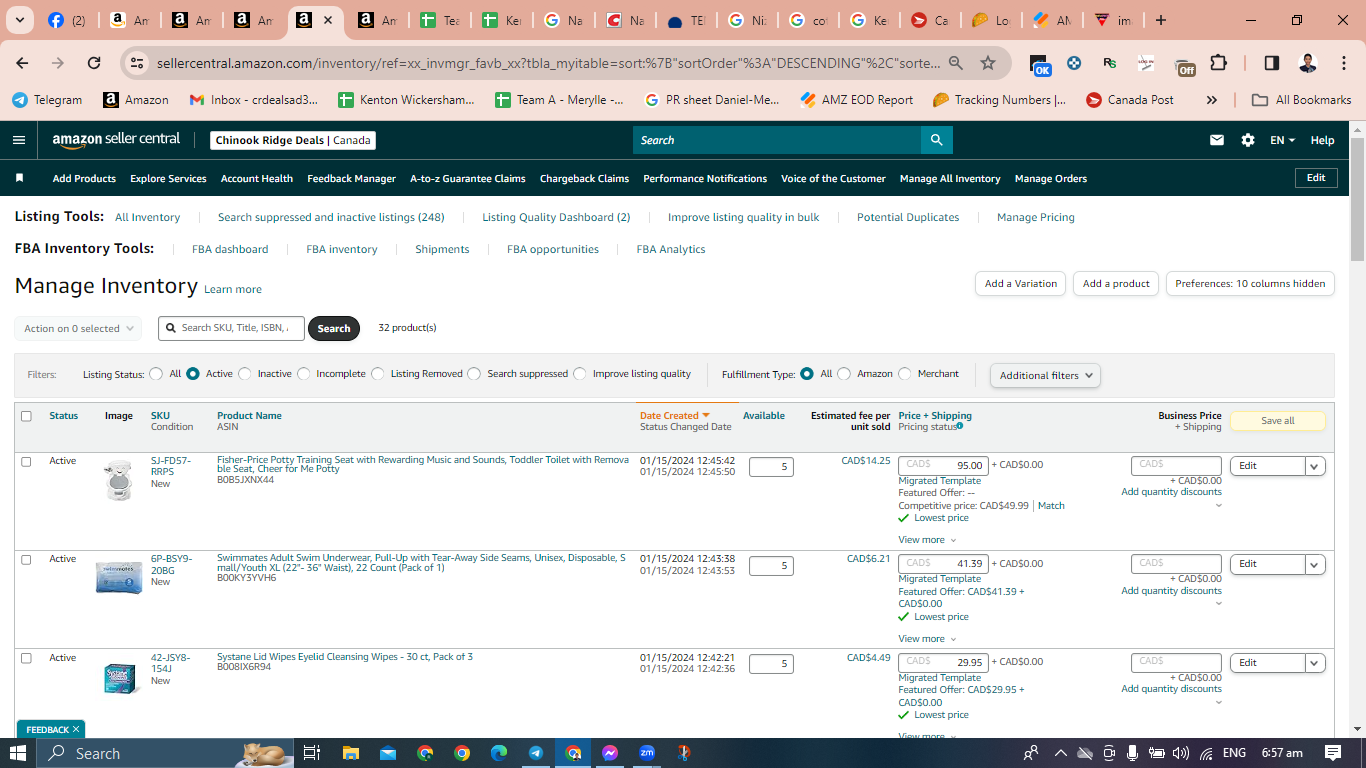Expand View more under Fisher-Price pricing
Image resolution: width=1366 pixels, height=768 pixels.
pos(927,540)
